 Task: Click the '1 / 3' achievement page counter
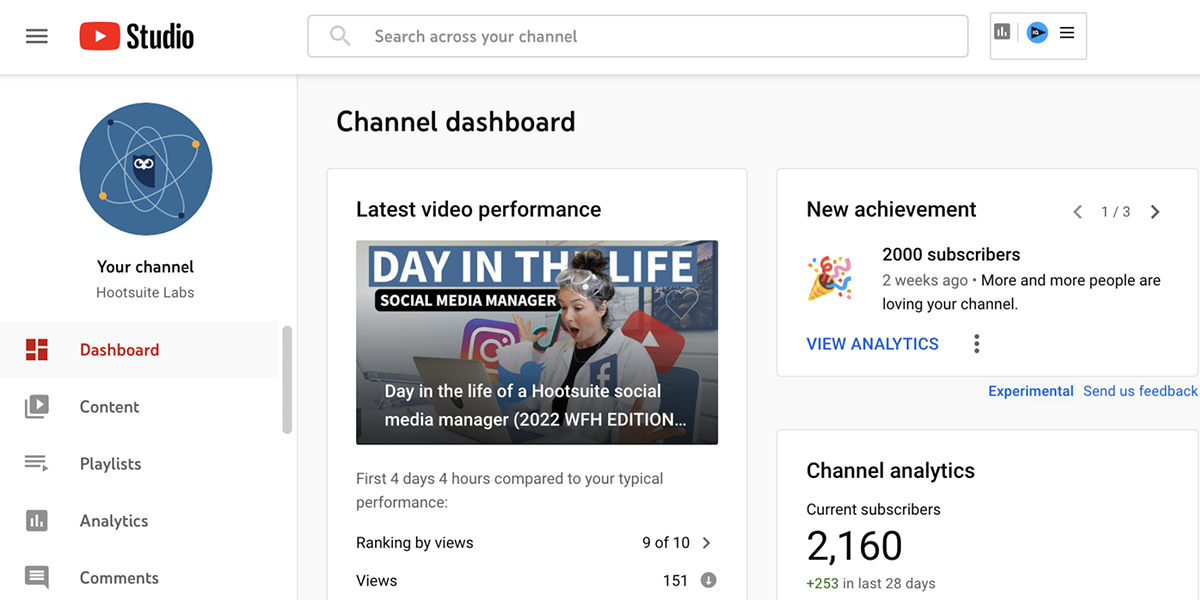coord(1116,212)
